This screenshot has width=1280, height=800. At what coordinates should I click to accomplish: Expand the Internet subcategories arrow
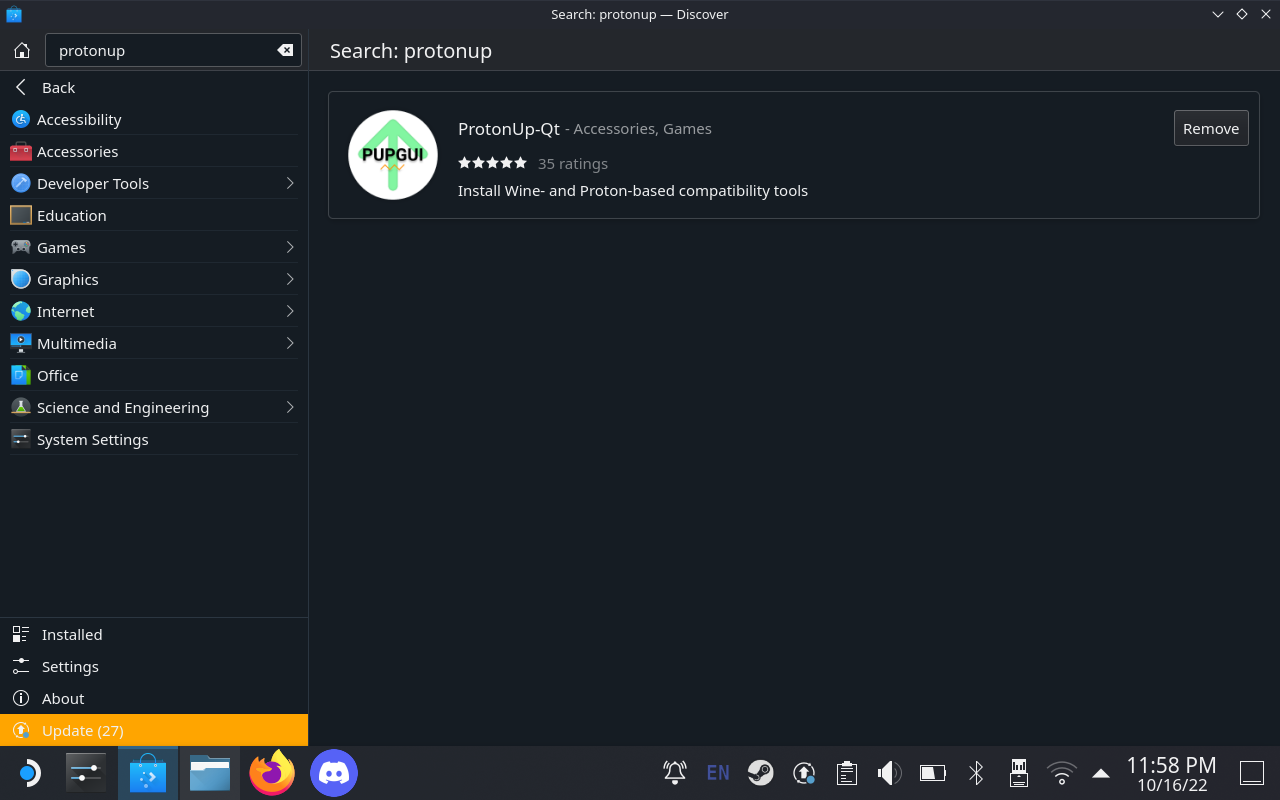(x=290, y=311)
